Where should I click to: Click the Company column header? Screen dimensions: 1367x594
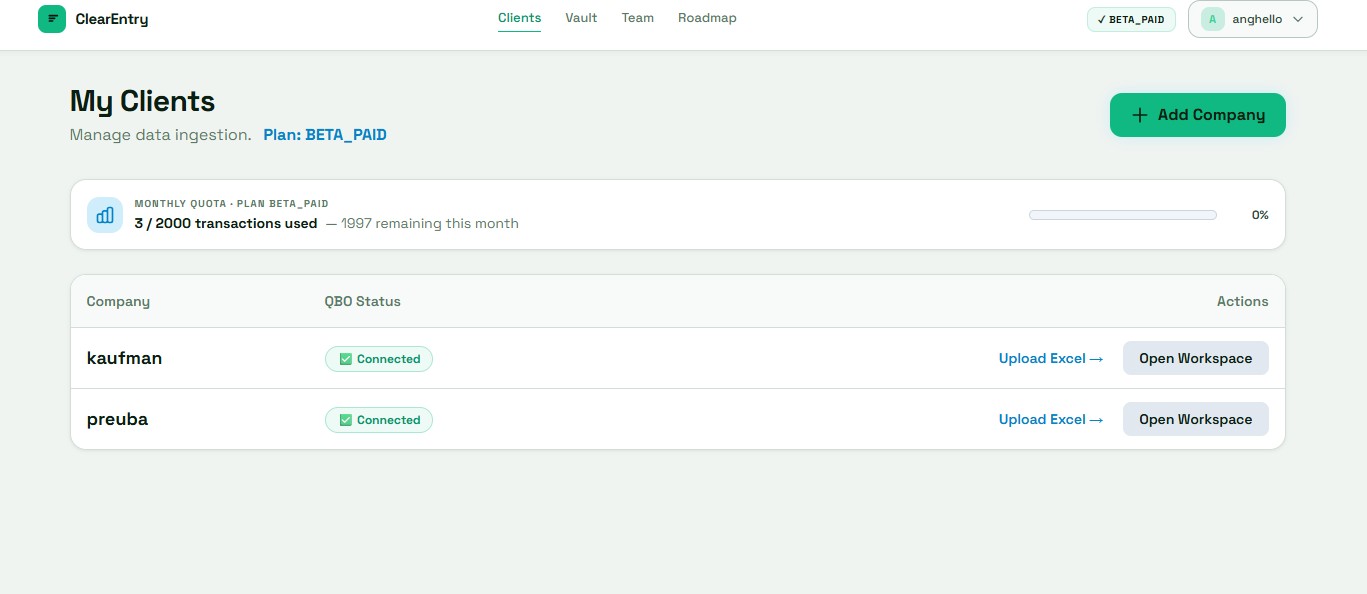118,301
